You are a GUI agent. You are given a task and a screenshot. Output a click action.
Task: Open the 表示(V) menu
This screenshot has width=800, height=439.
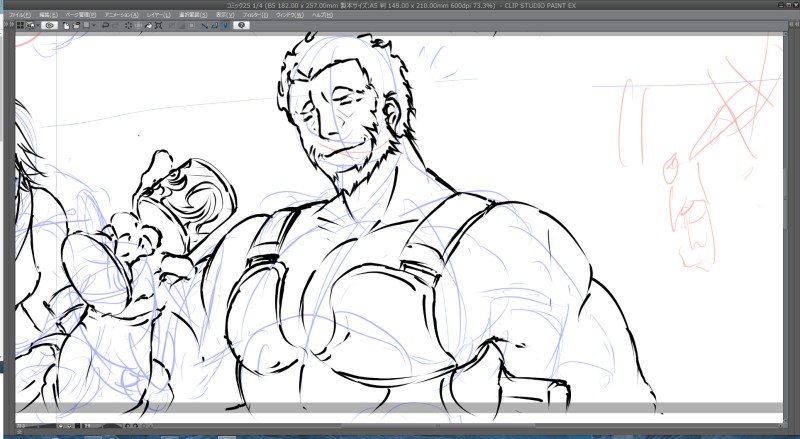224,15
